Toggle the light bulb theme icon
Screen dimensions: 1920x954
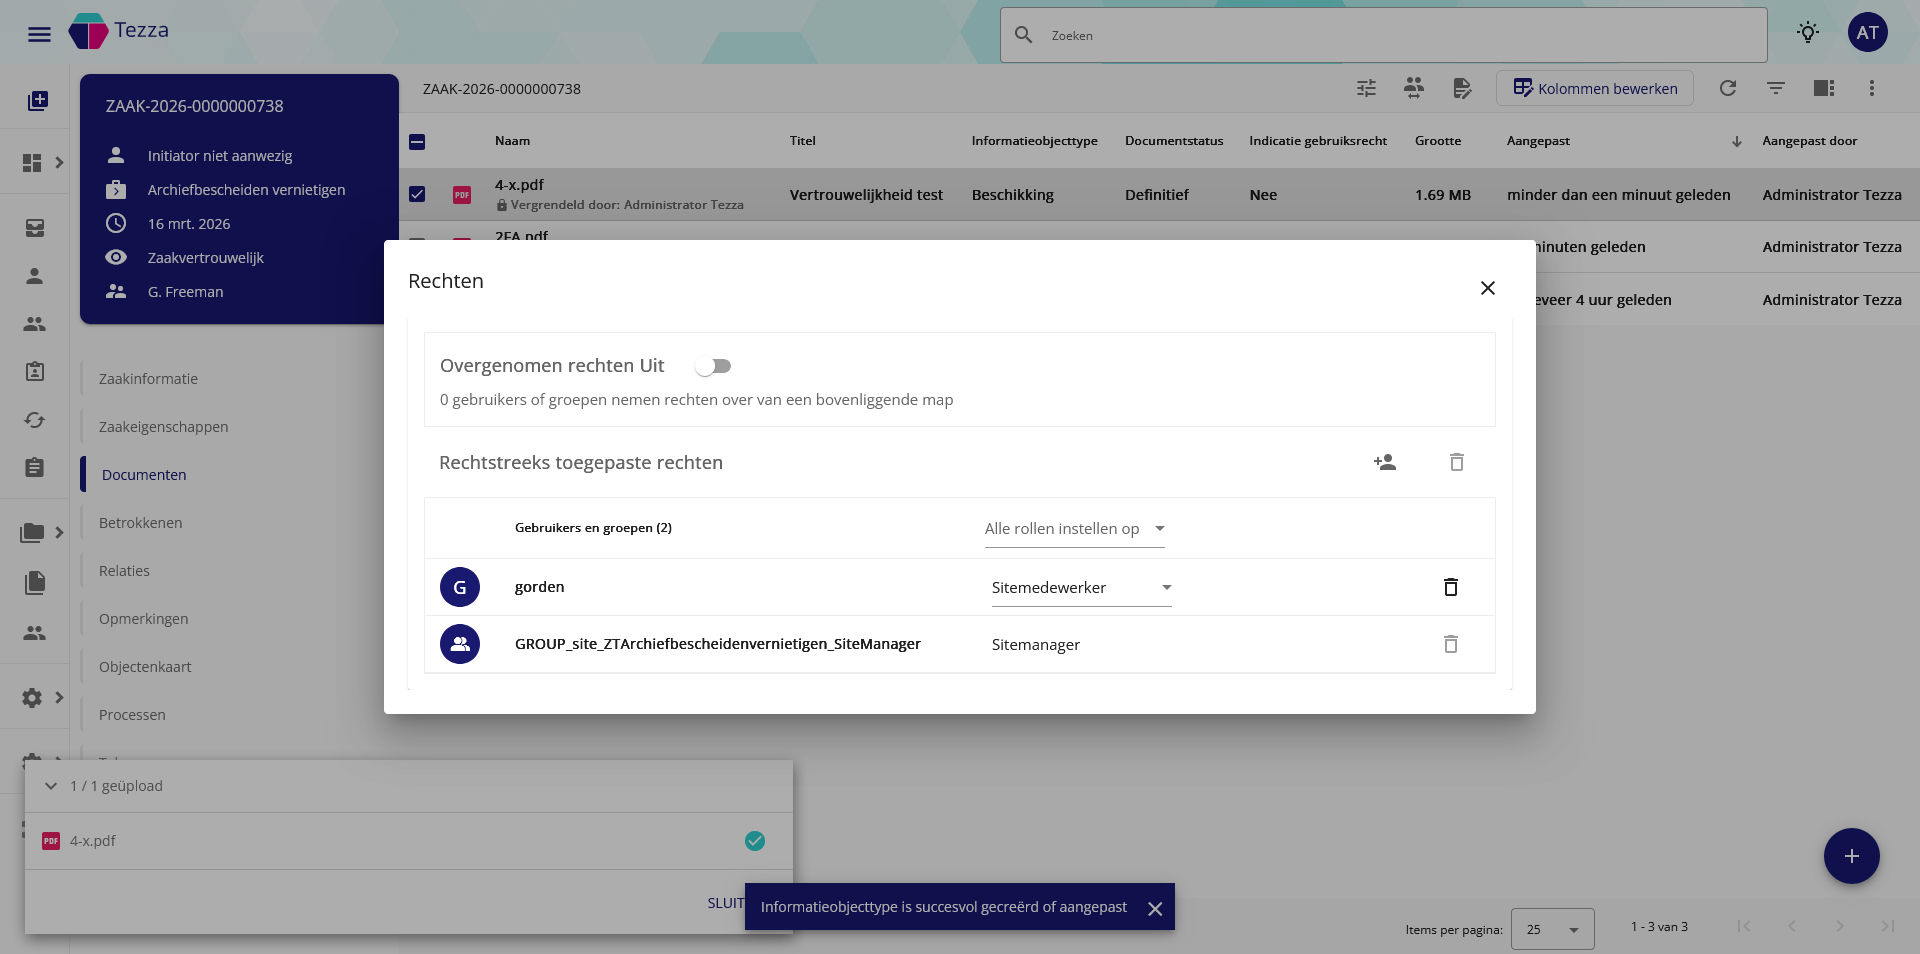[1807, 33]
